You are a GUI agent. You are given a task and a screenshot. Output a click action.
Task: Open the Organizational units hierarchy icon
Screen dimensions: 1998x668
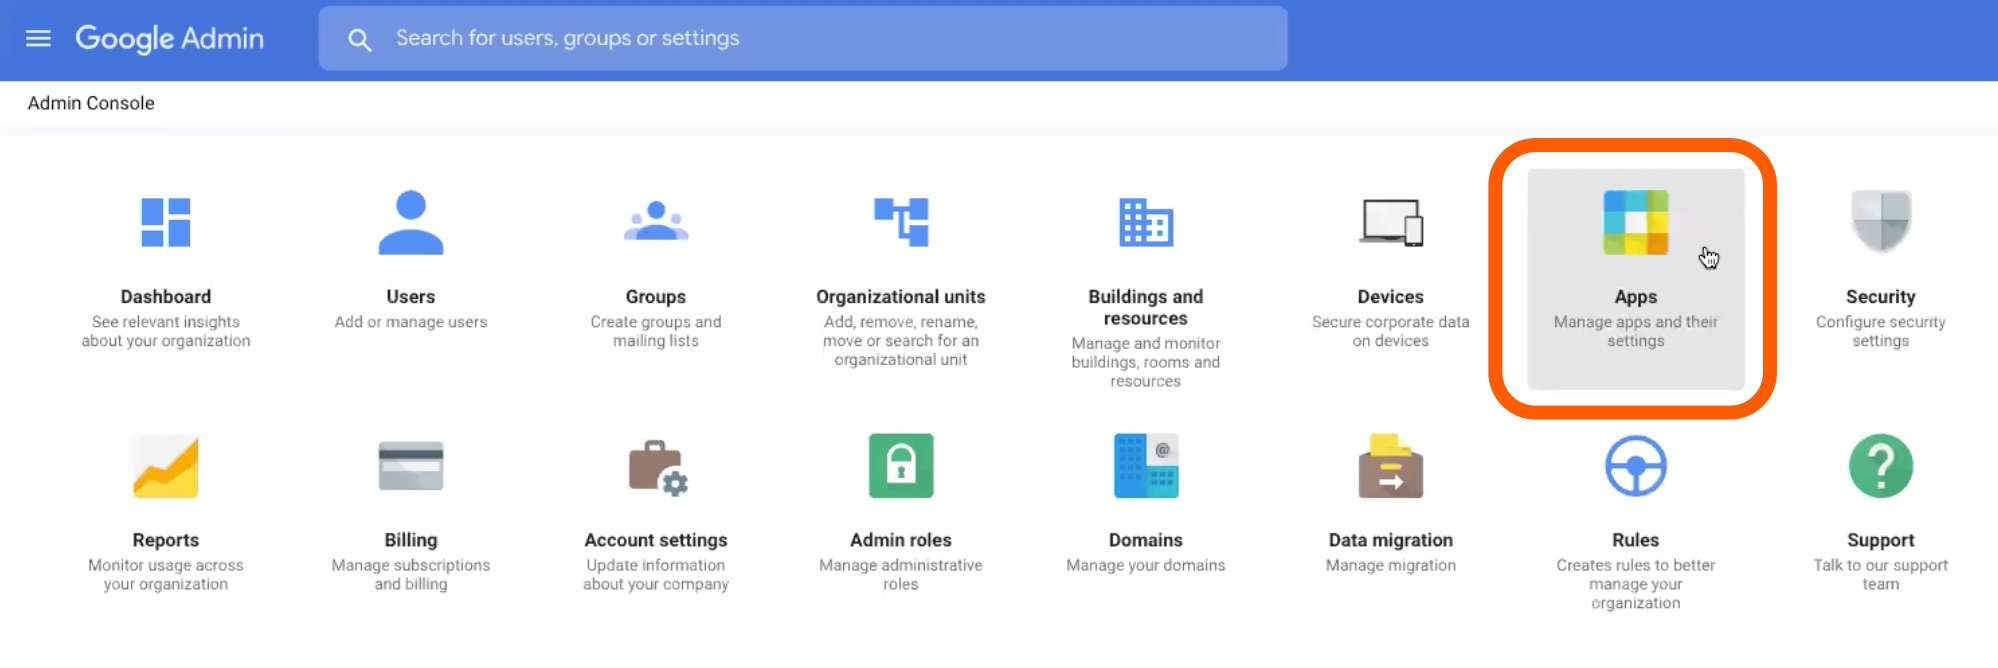click(901, 221)
